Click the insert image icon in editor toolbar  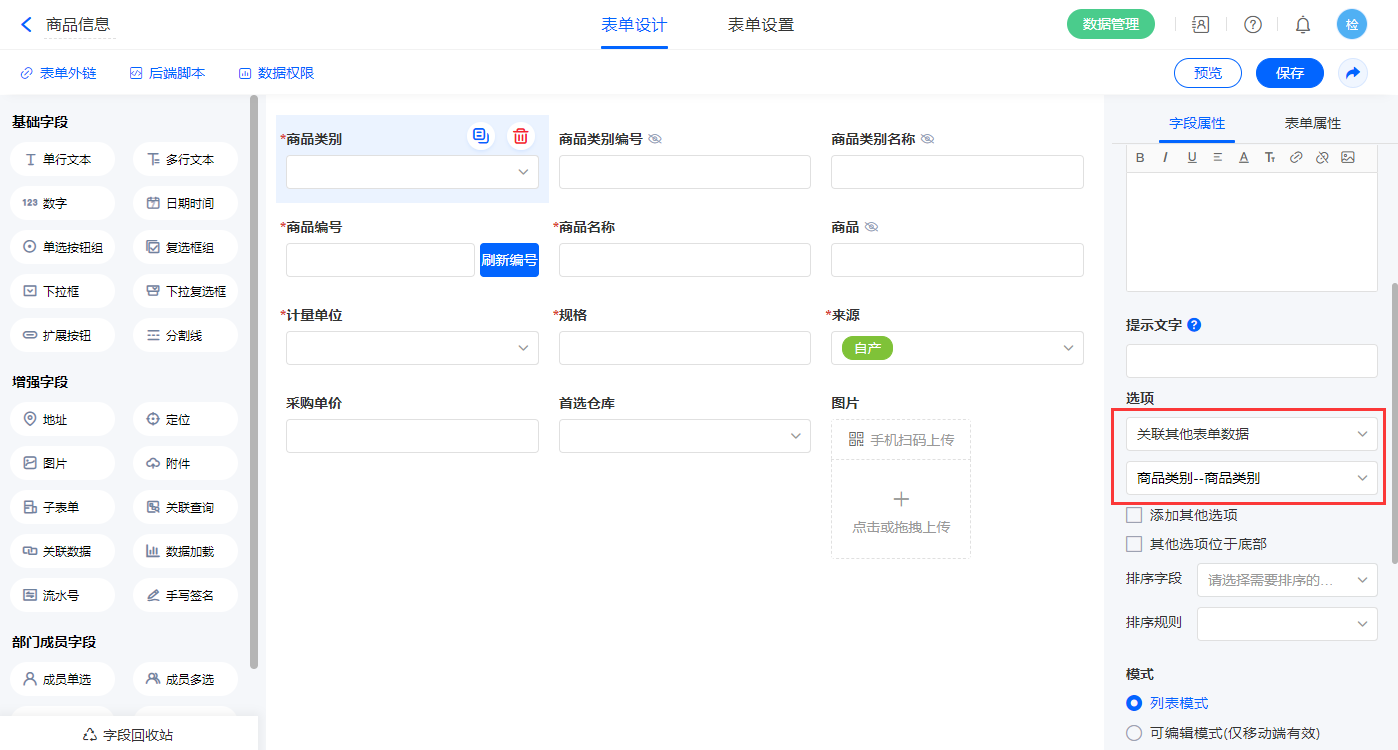pyautogui.click(x=1347, y=157)
